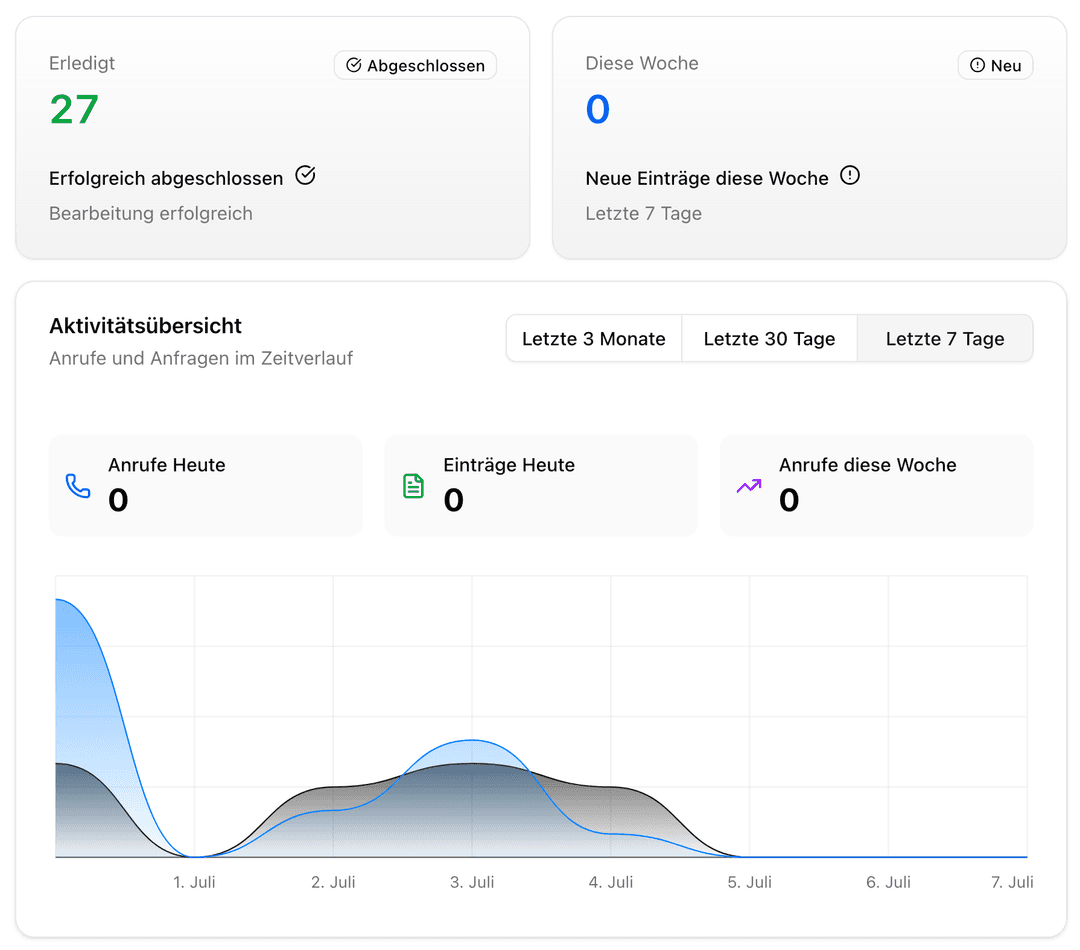Viewport: 1080px width, 950px height.
Task: Select the Letzte 3 Monate range
Action: coord(593,339)
